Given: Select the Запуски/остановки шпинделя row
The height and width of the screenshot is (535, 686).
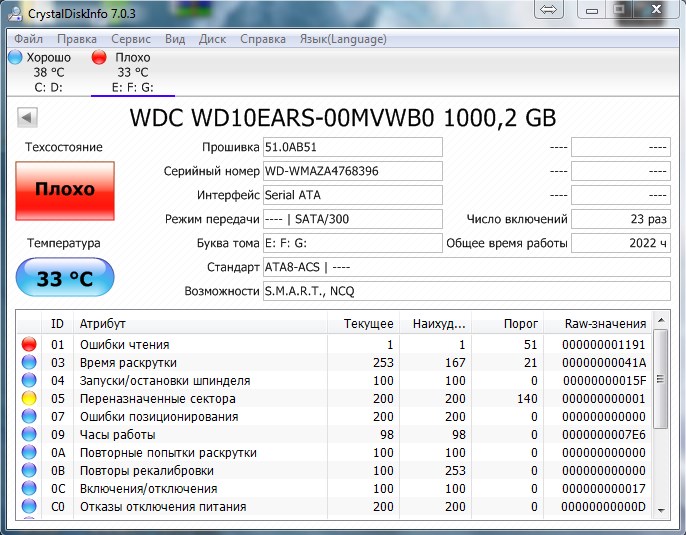Looking at the screenshot, I should tap(334, 381).
